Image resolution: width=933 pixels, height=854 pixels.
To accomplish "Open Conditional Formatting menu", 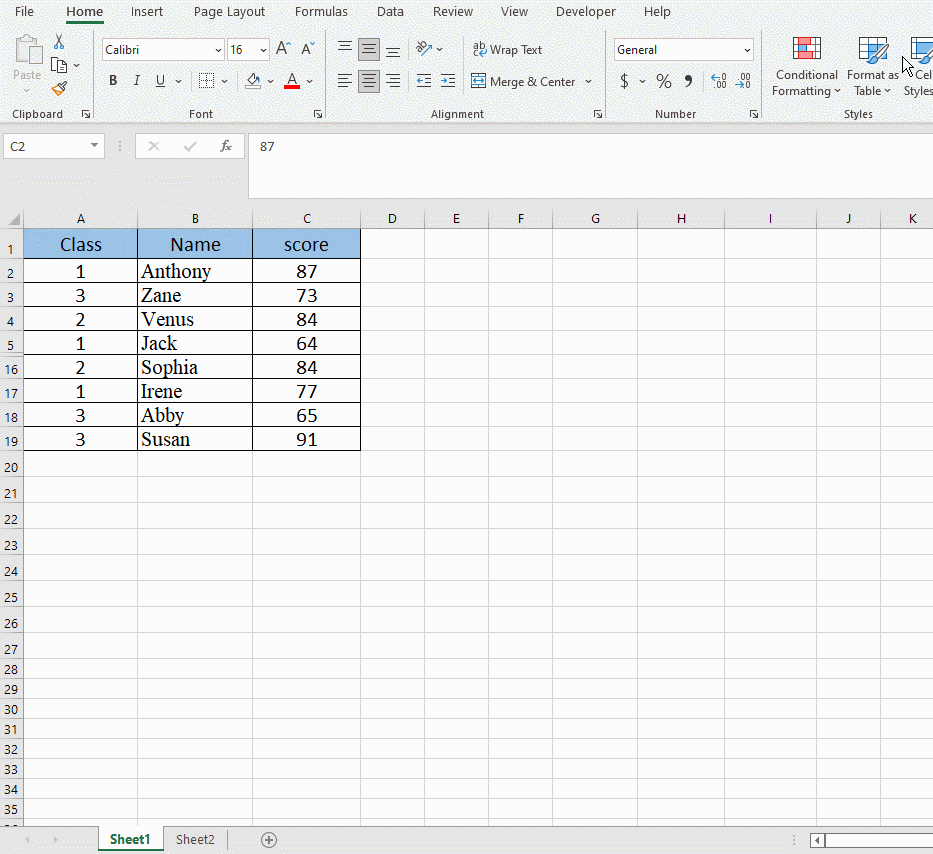I will click(x=806, y=65).
